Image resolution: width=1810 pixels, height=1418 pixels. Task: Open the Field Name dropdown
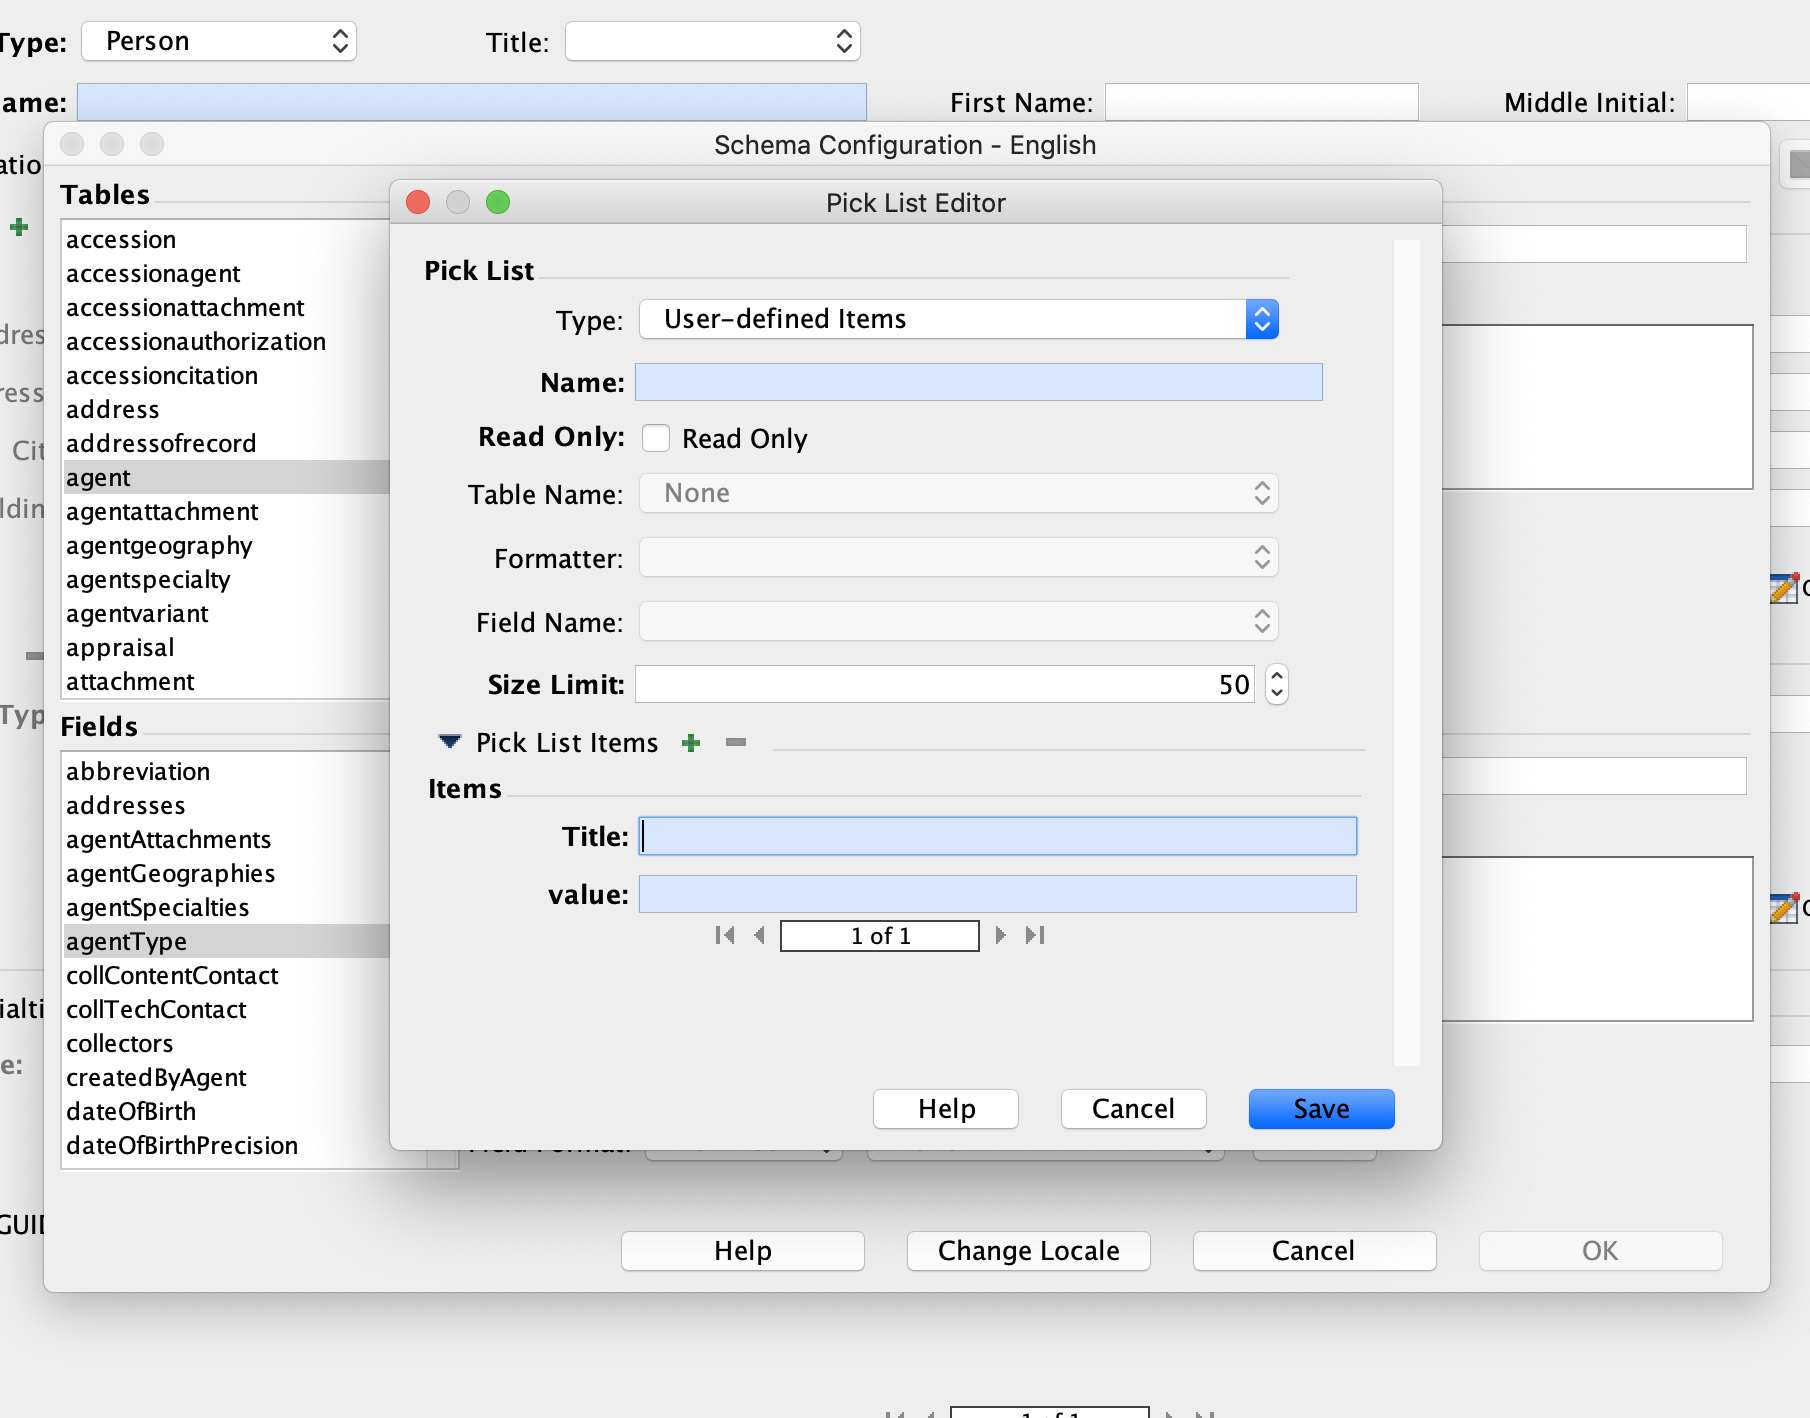pos(1262,621)
